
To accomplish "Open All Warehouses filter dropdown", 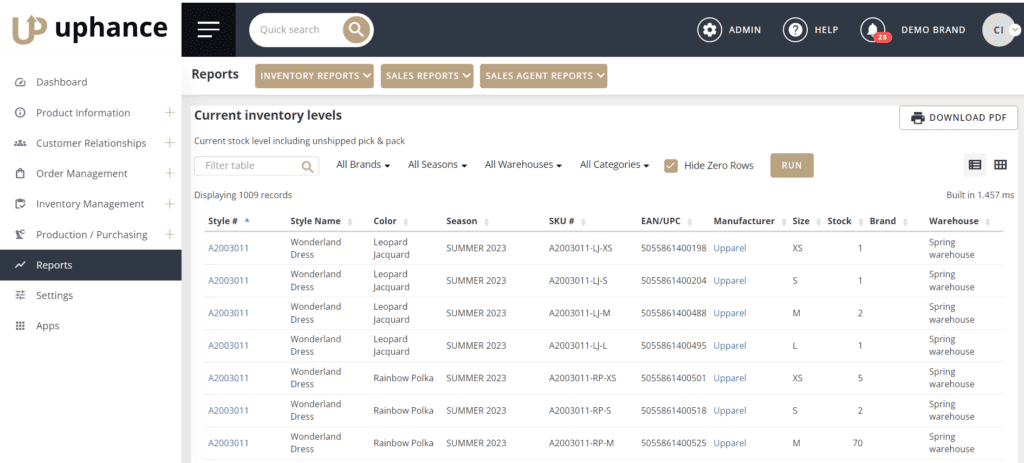I will point(523,165).
